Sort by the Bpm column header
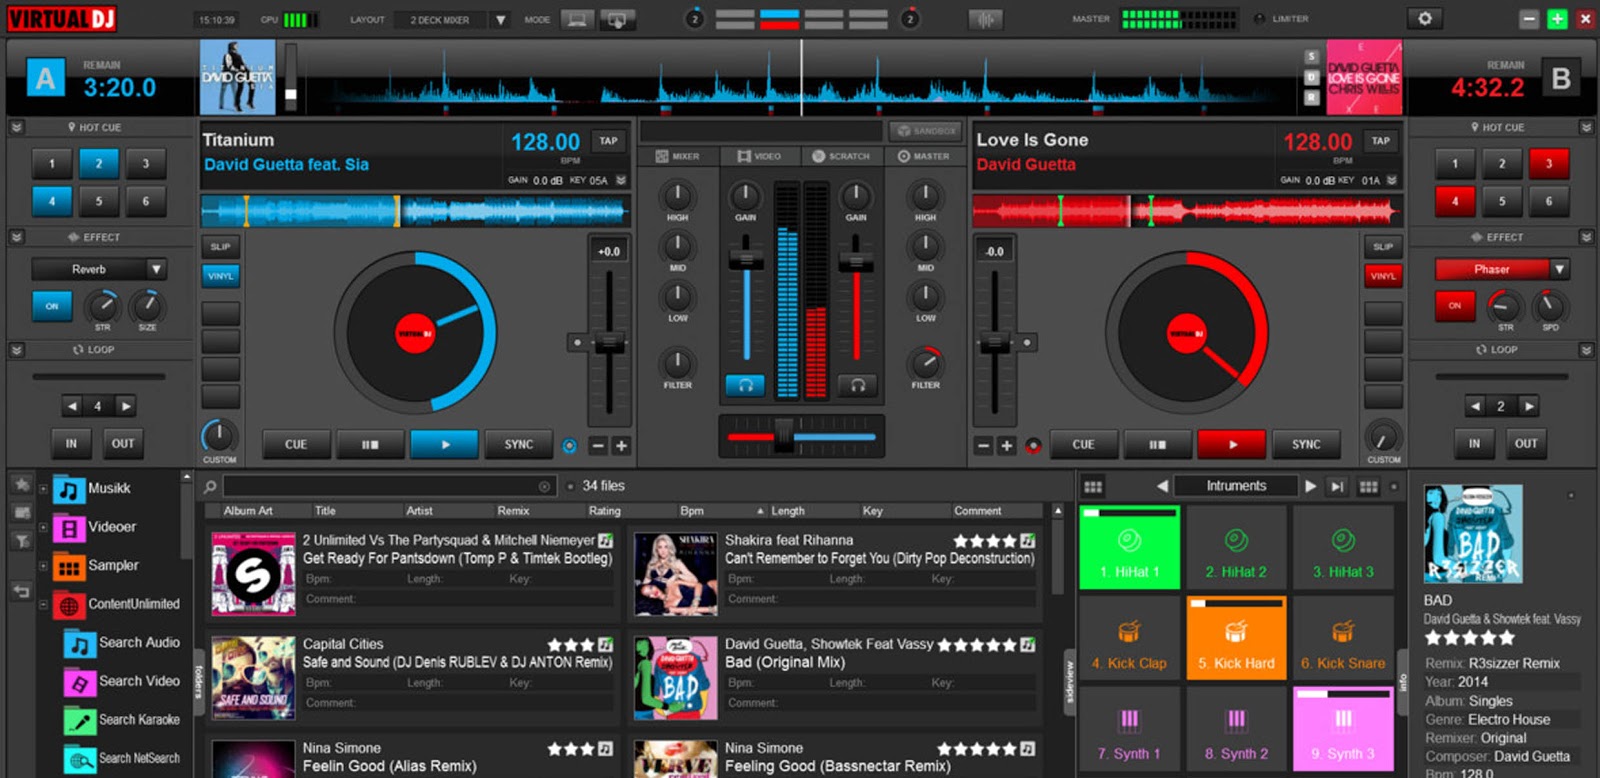Image resolution: width=1600 pixels, height=778 pixels. (x=692, y=511)
